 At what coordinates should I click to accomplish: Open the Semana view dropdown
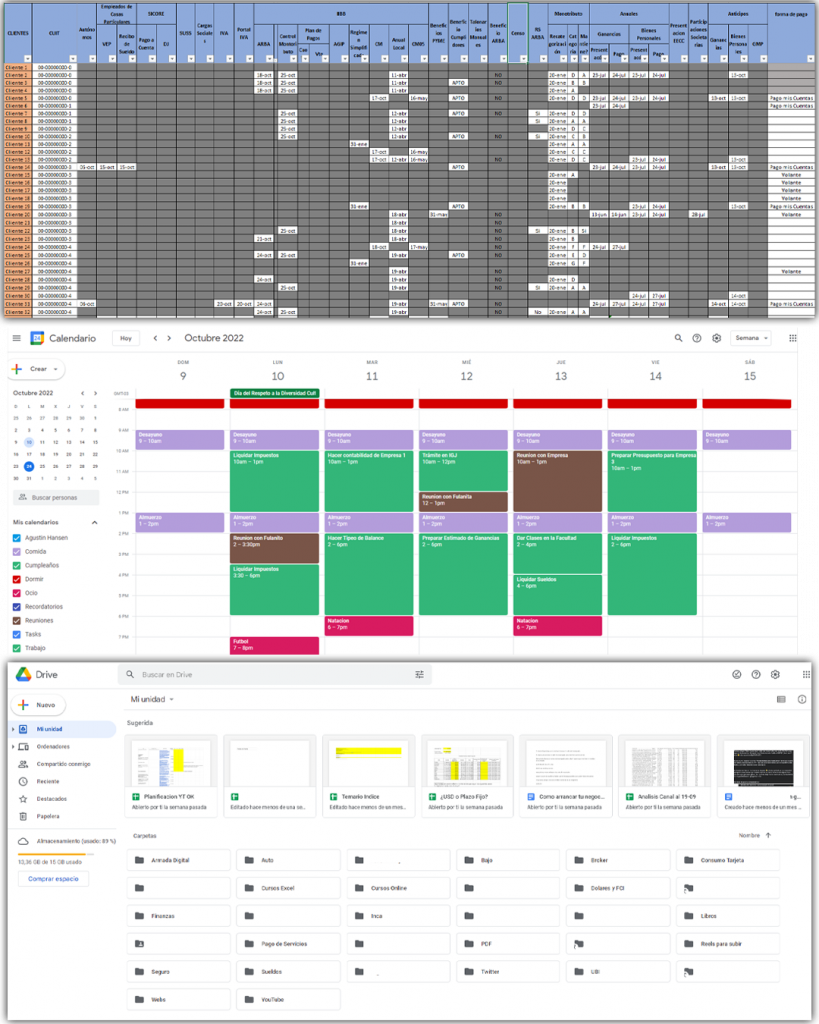751,338
